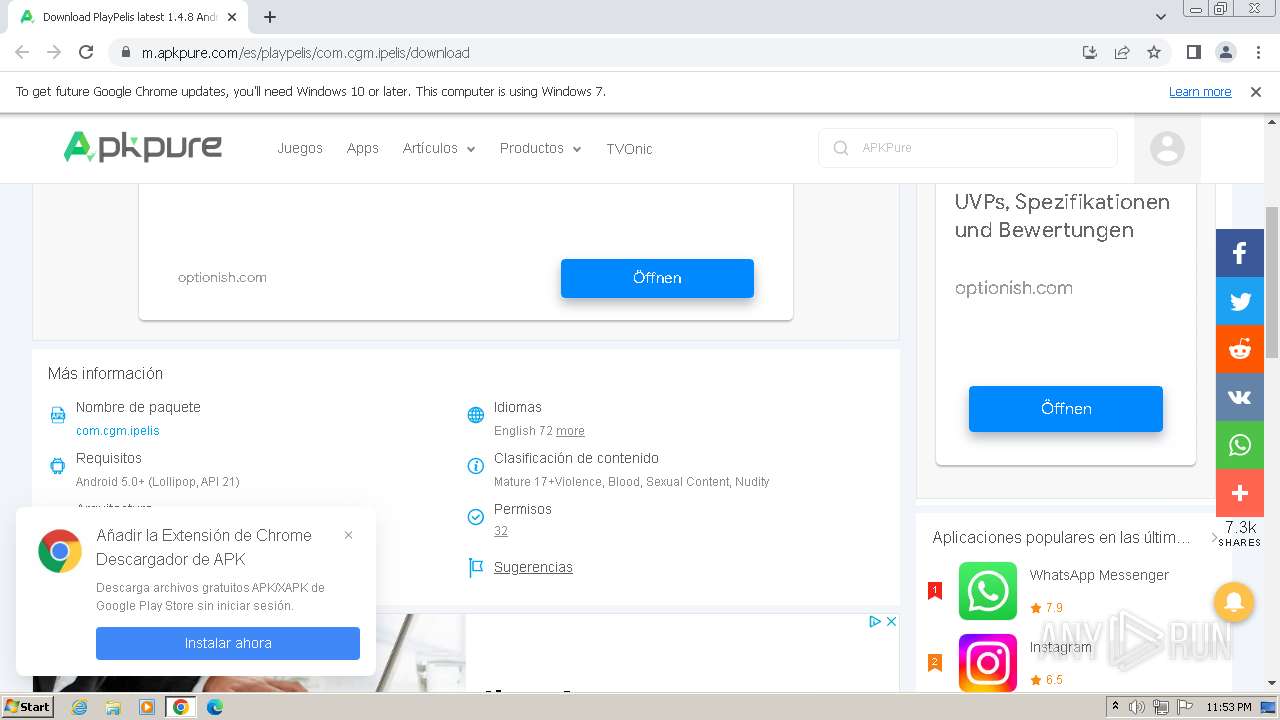Viewport: 1280px width, 720px height.
Task: Open the Learn more link
Action: pos(1200,91)
